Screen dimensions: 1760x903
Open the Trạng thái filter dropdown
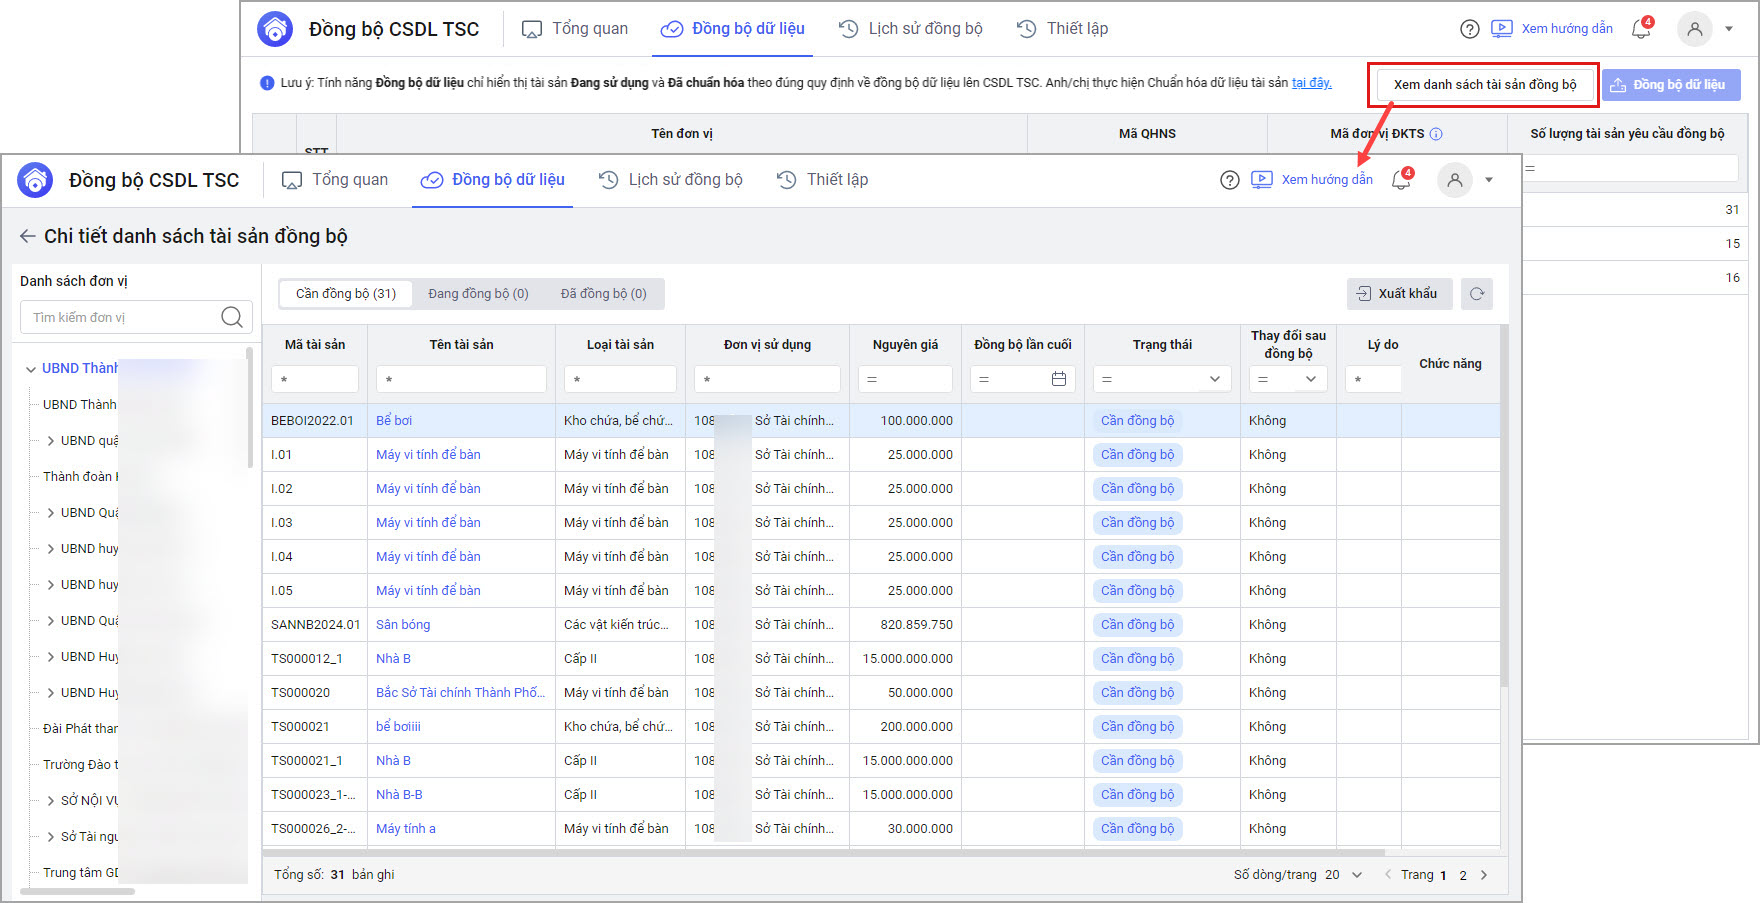tap(1214, 379)
